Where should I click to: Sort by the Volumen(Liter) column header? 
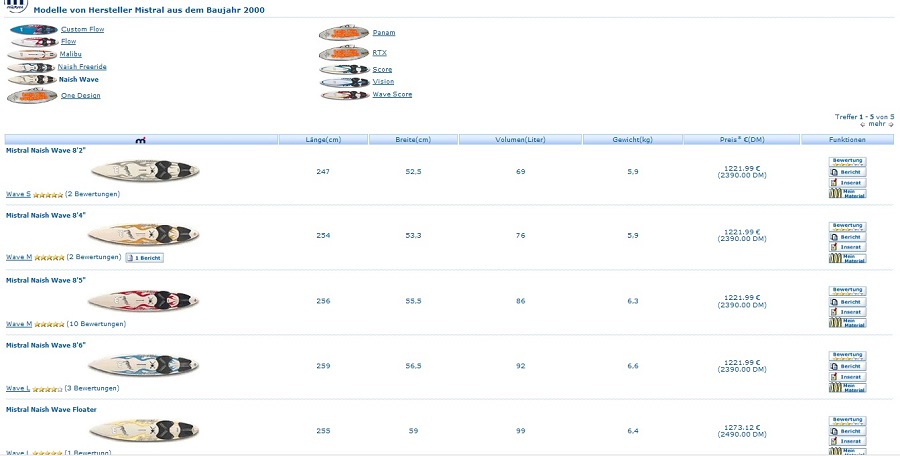coord(521,140)
